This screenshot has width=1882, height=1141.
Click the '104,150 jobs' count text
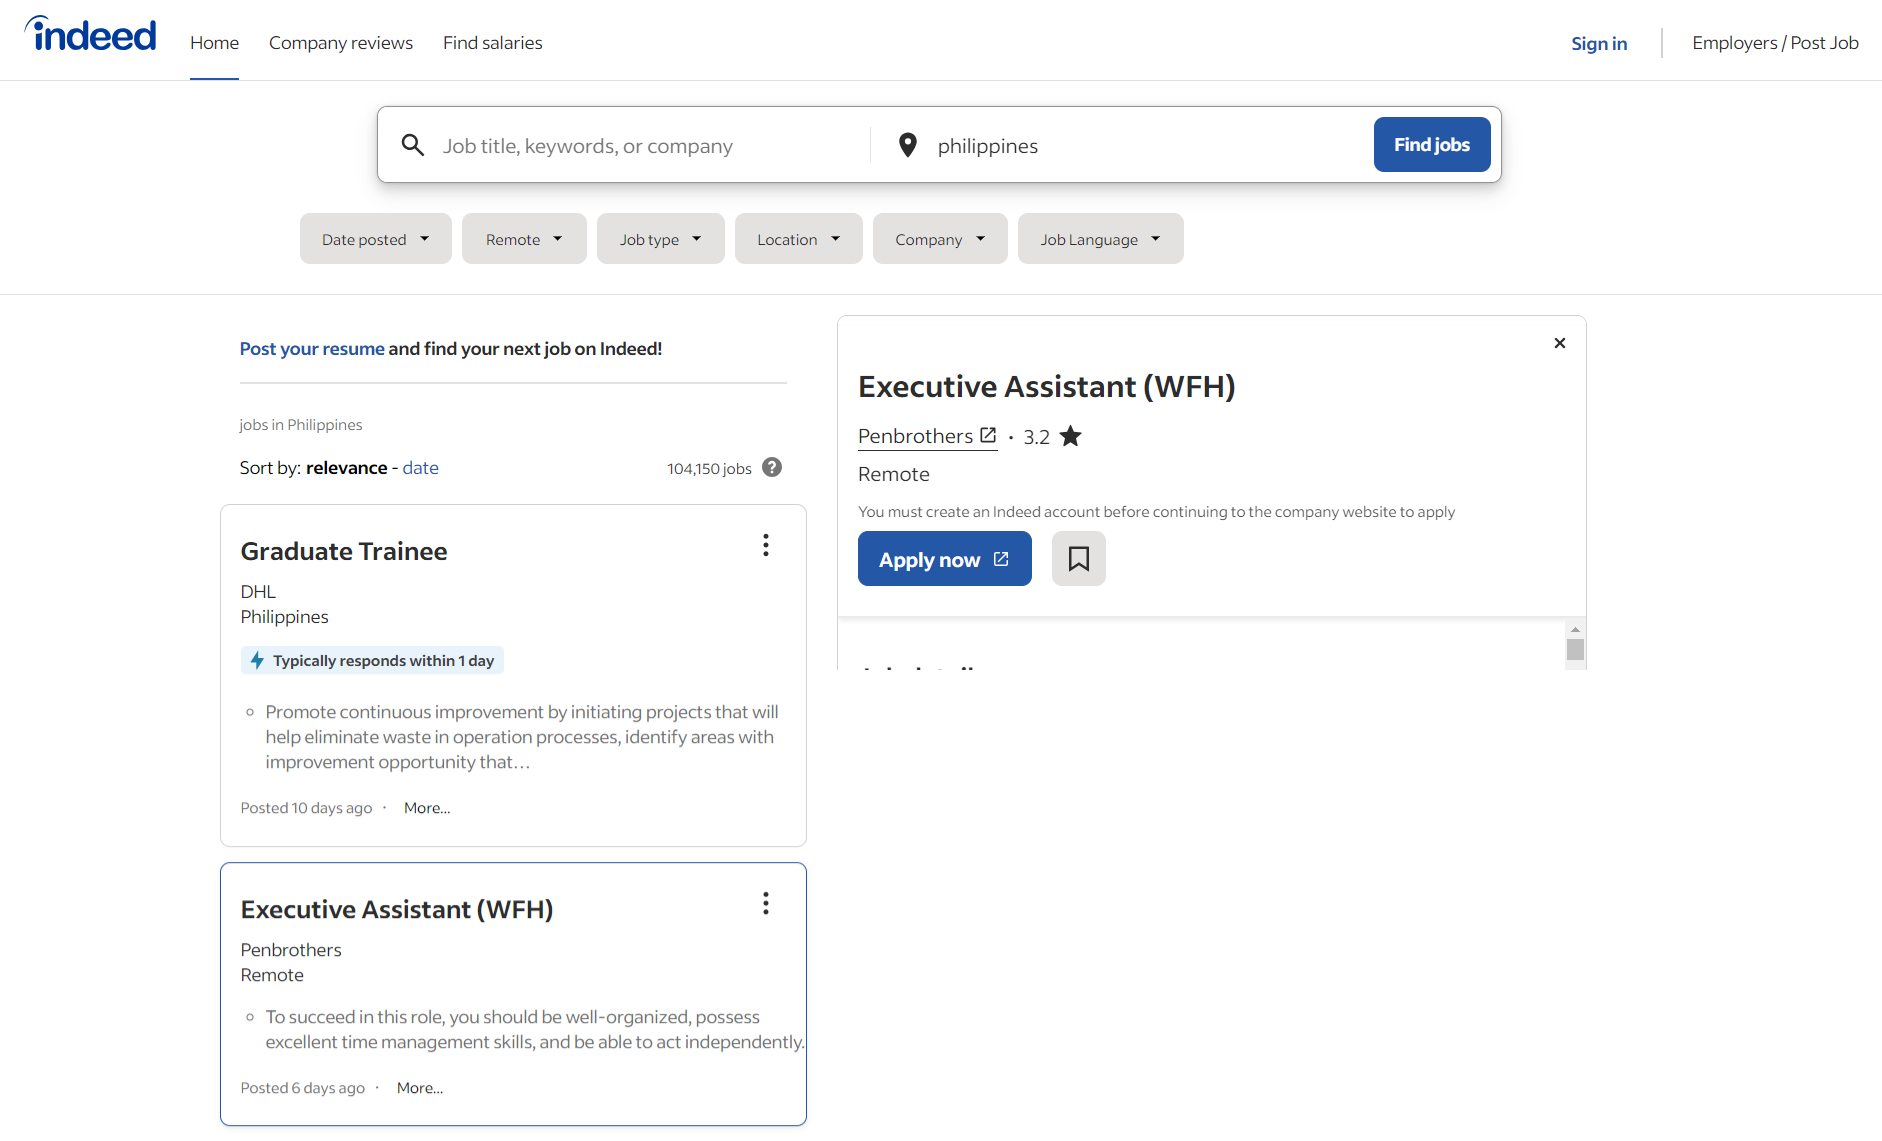(x=709, y=468)
